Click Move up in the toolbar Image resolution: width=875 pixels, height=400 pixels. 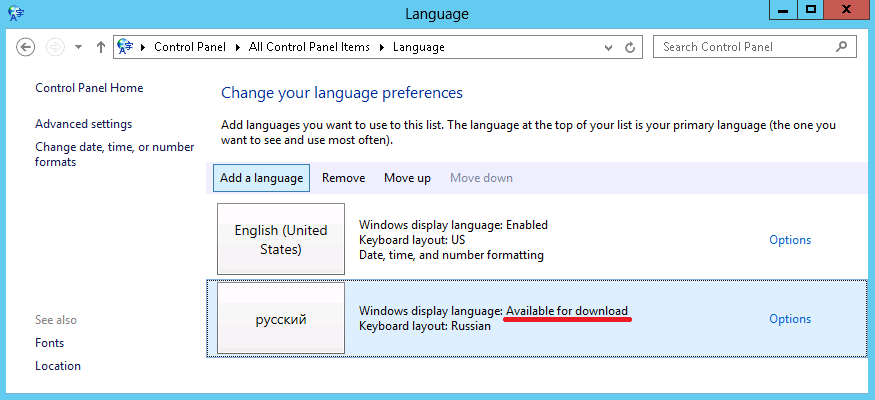pyautogui.click(x=407, y=178)
